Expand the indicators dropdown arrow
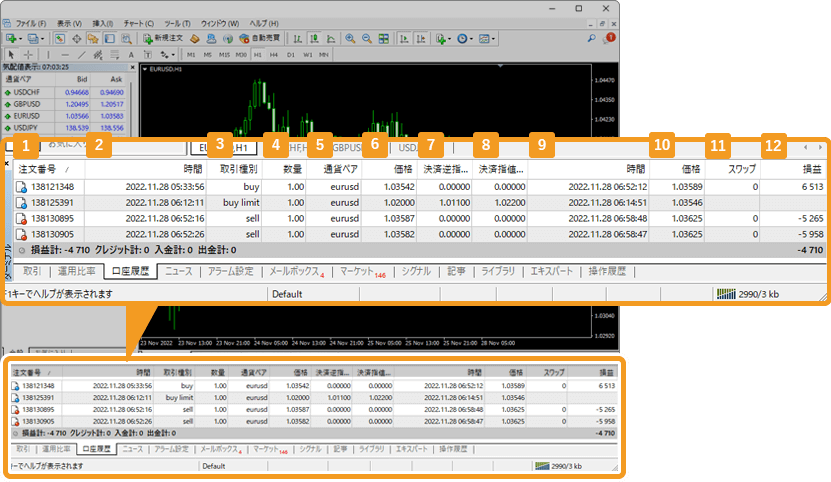Viewport: 831px width, 482px height. (449, 39)
